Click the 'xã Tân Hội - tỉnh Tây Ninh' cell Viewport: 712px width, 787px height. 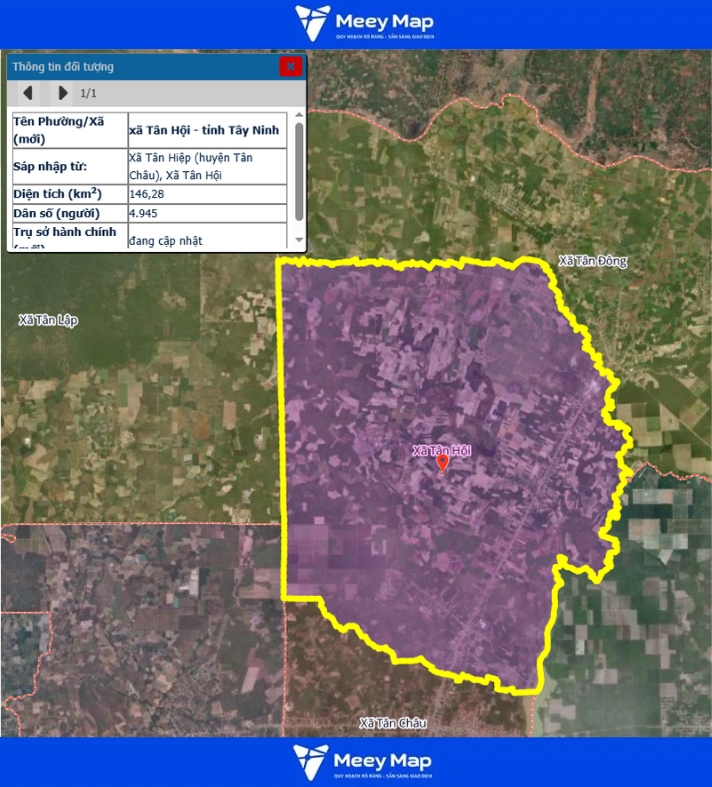coord(206,130)
